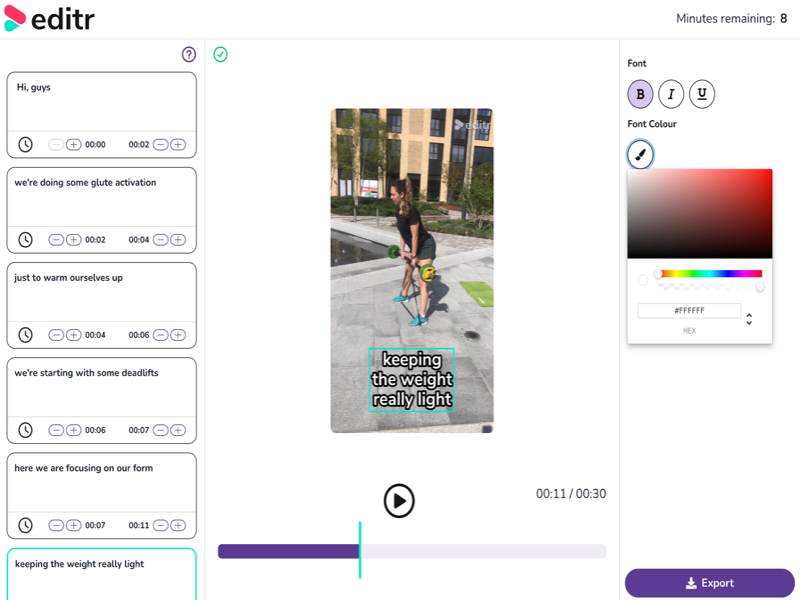The width and height of the screenshot is (800, 600).
Task: Switch colour format with HEX up-down arrows
Action: tap(749, 319)
